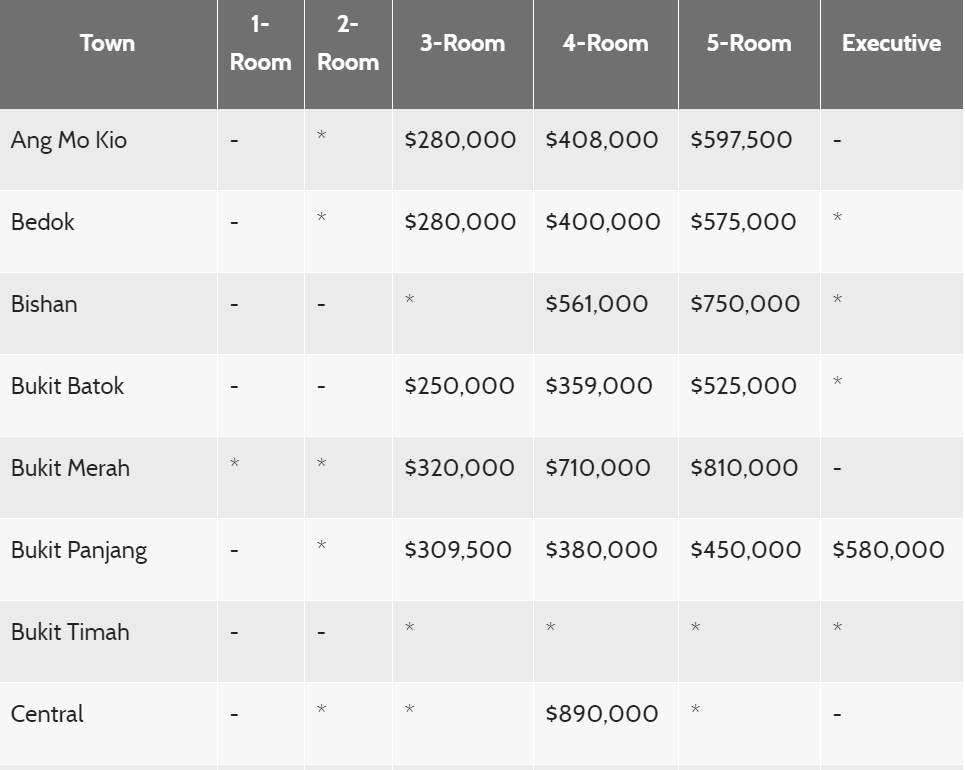Click the 5-Room column header

pos(748,43)
